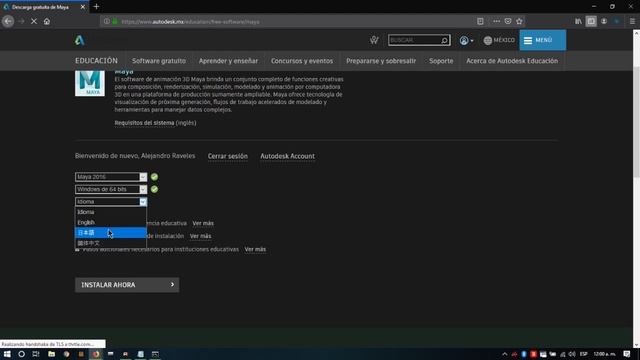This screenshot has width=640, height=360.
Task: Click the ESP input language indicator
Action: 584,354
